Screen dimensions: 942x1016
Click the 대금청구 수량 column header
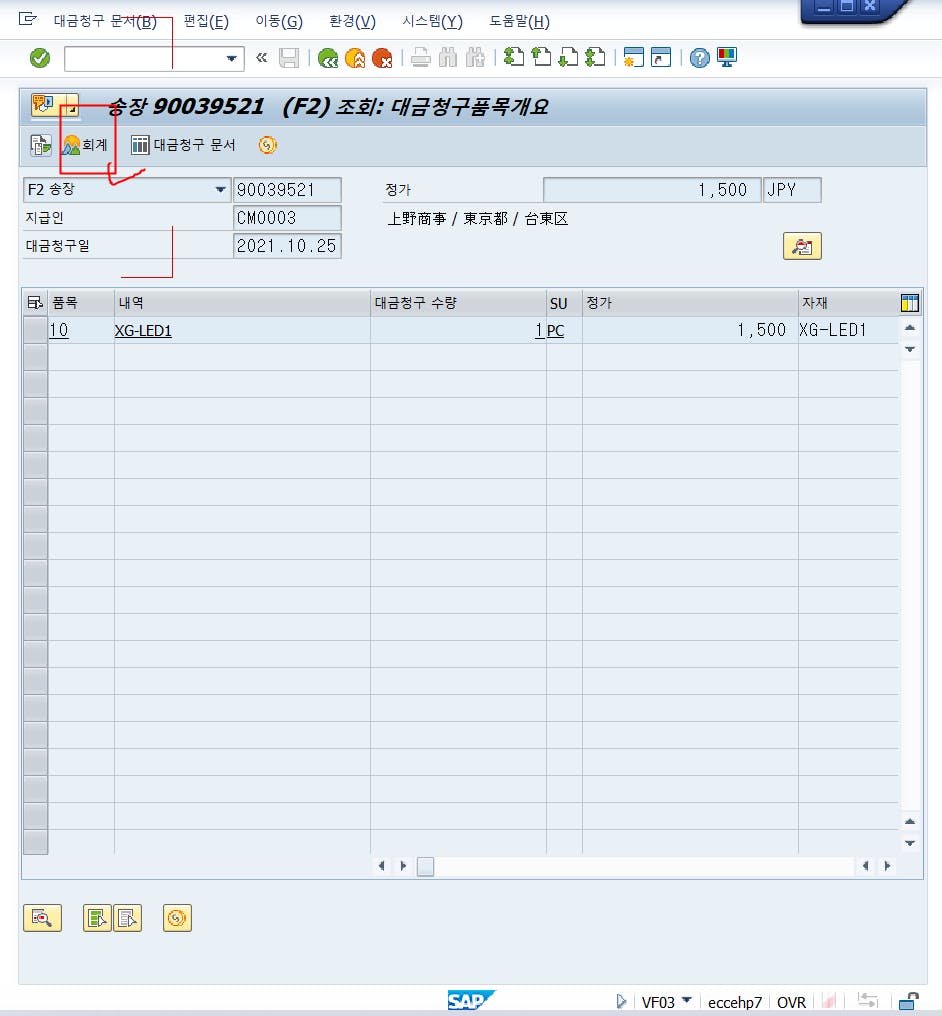click(x=459, y=303)
